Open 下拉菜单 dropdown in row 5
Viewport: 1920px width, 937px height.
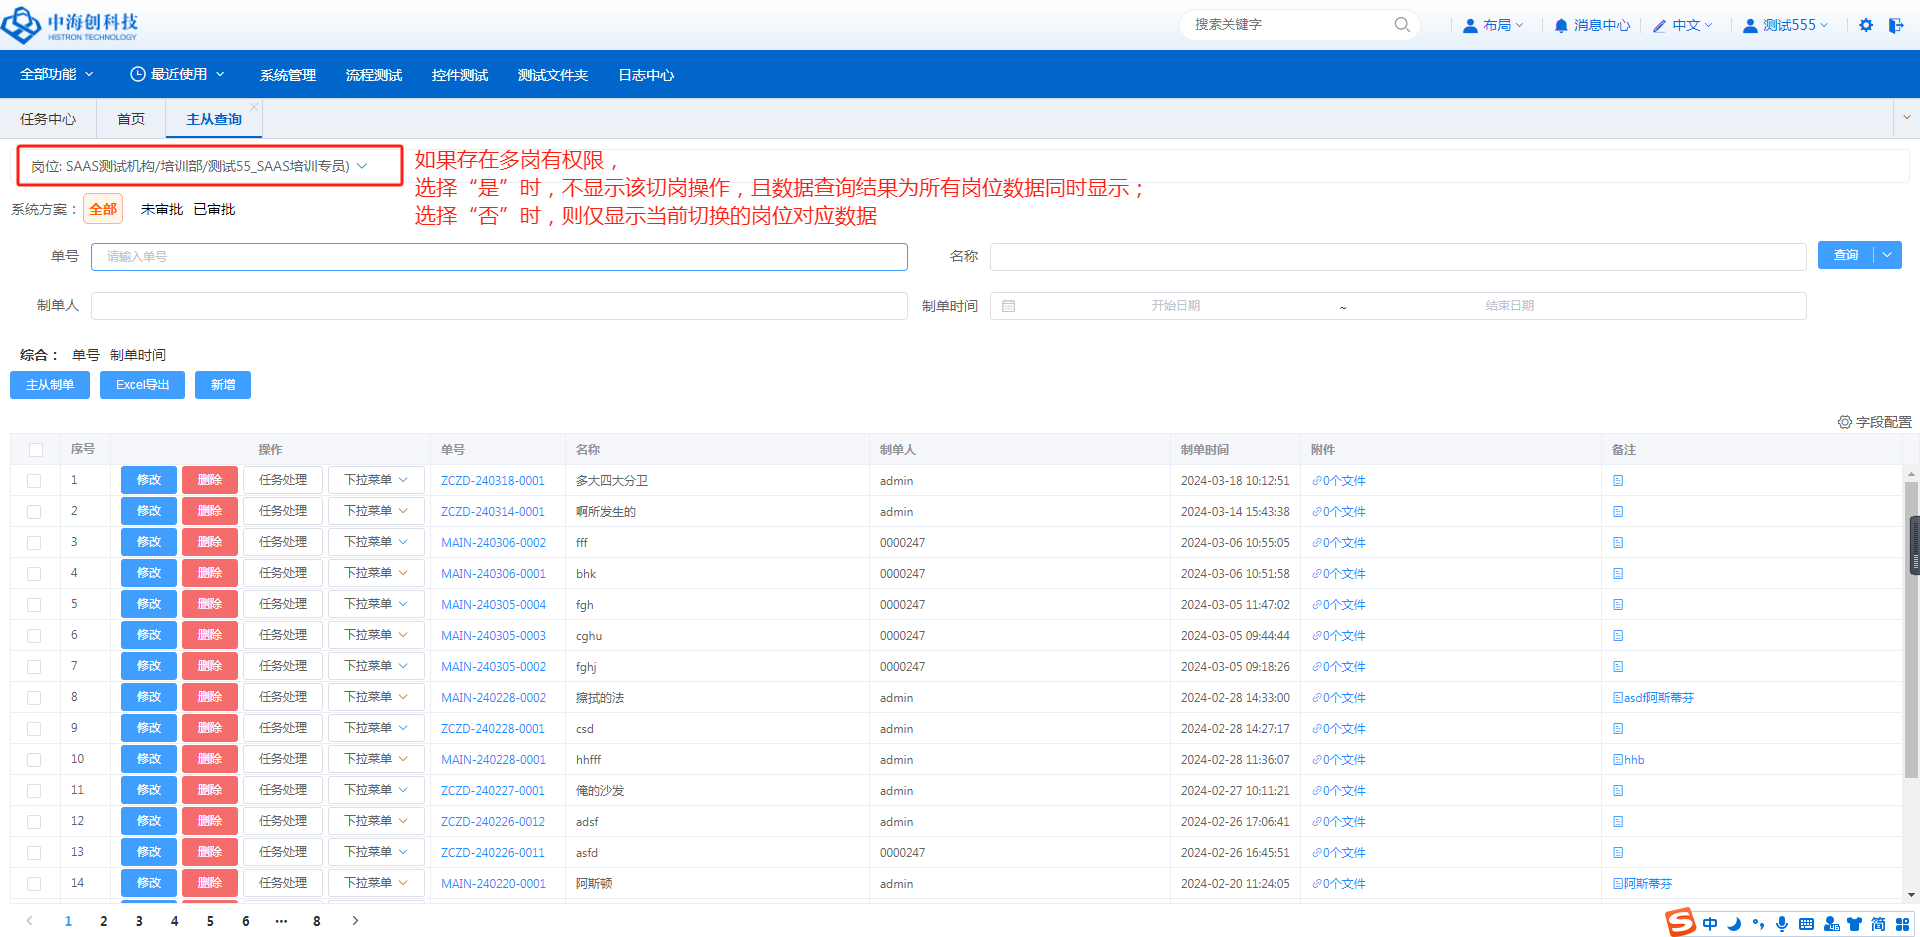[376, 604]
